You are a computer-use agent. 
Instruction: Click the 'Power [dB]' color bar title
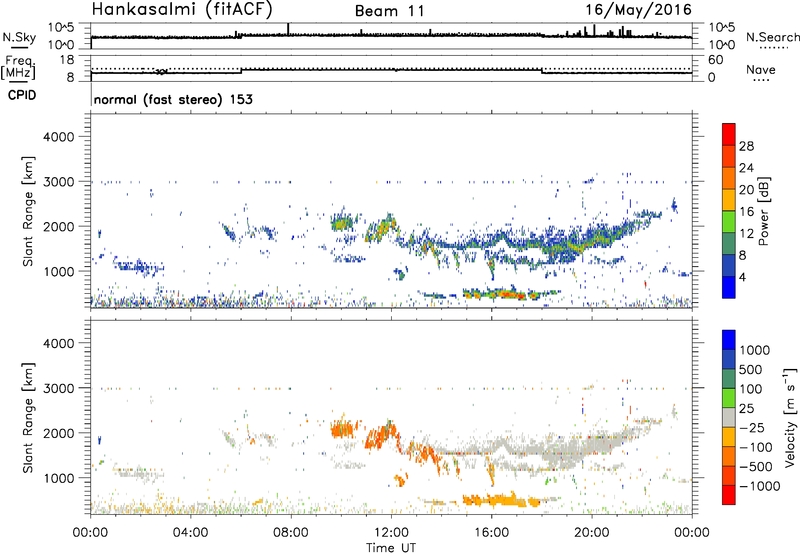coord(763,211)
